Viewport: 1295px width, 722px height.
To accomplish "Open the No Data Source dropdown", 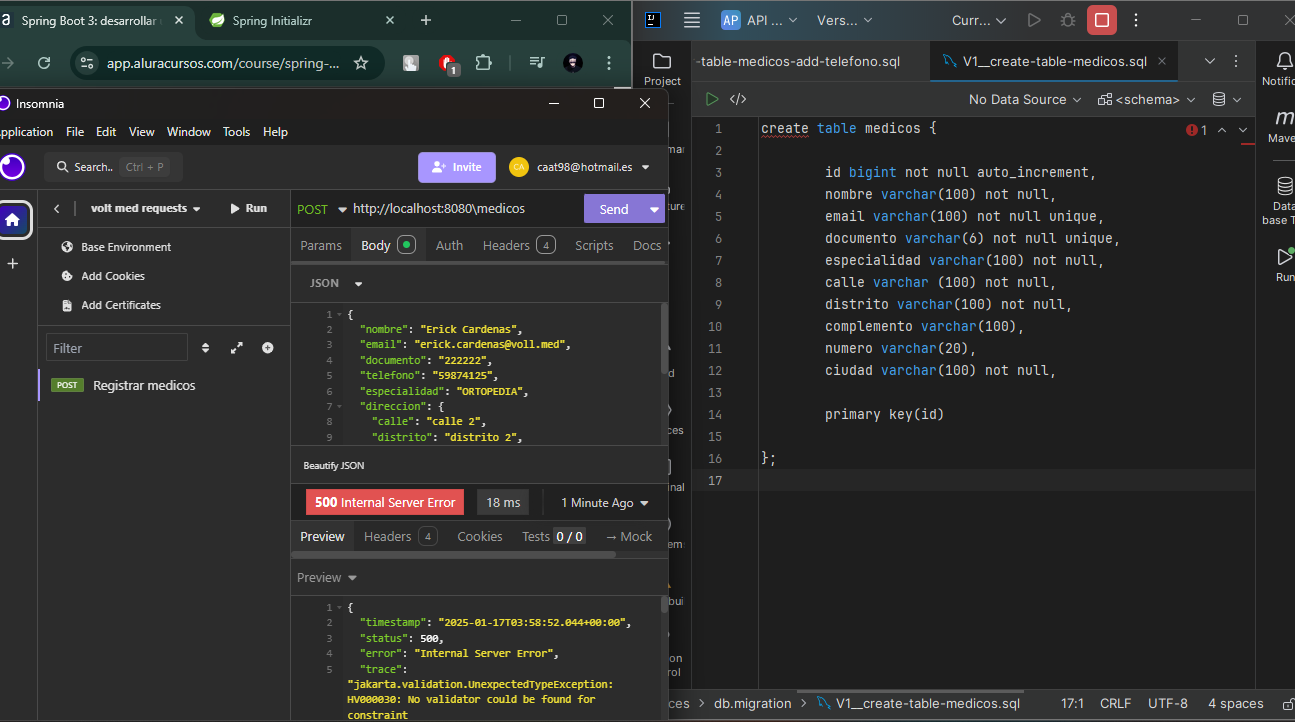I will (1025, 99).
